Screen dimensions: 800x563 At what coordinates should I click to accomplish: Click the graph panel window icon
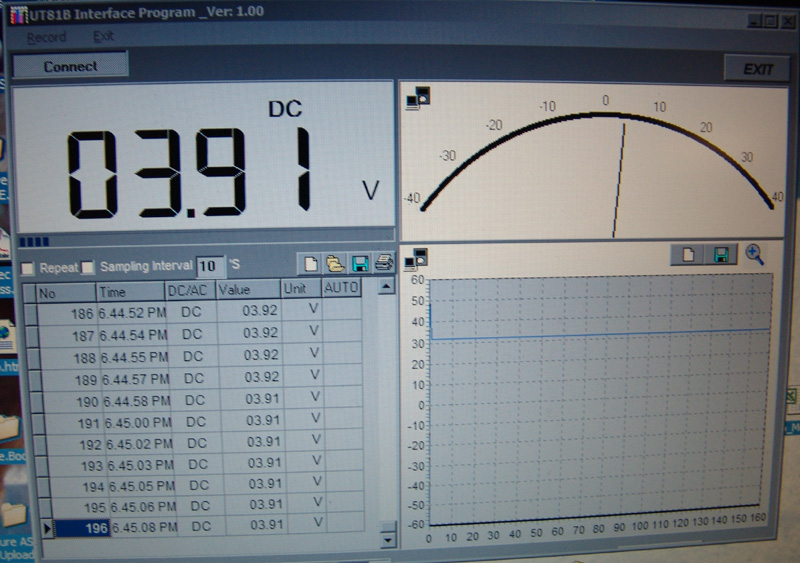[x=416, y=259]
